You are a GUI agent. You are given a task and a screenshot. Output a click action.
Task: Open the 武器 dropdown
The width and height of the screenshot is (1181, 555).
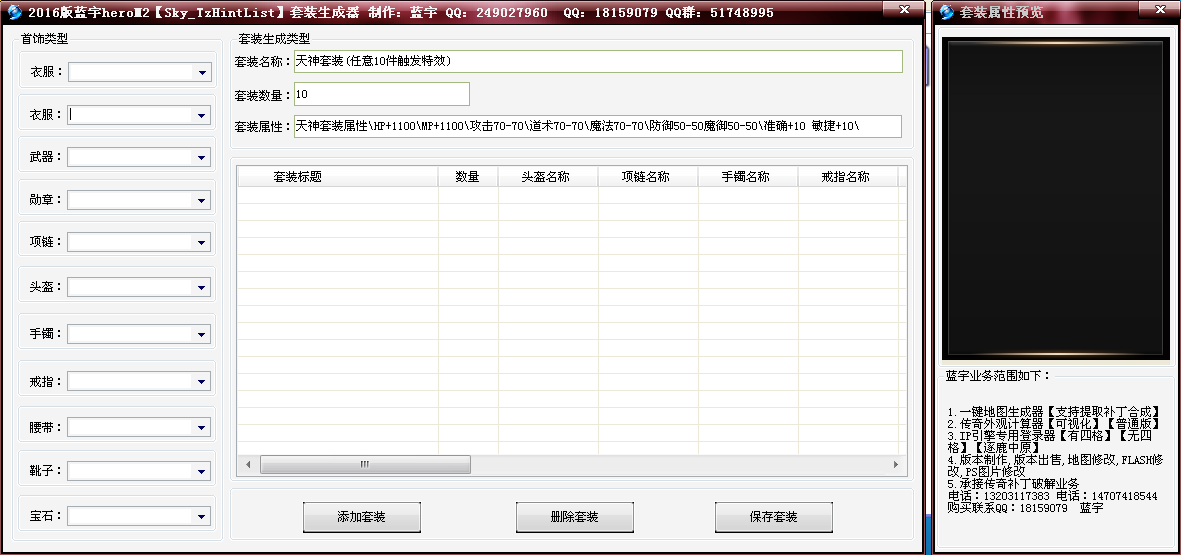tap(201, 158)
